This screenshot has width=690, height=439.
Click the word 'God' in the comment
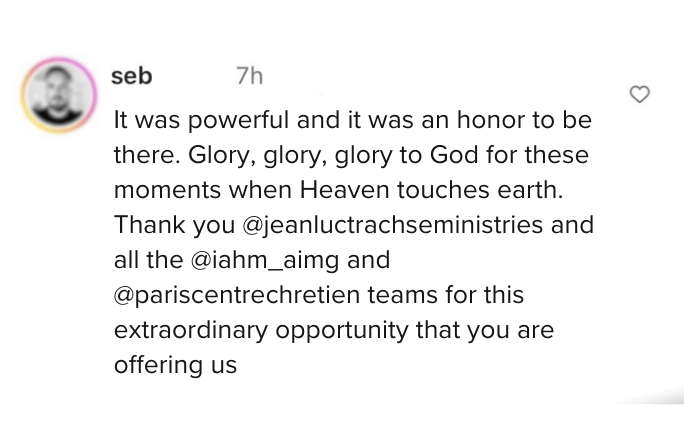454,155
